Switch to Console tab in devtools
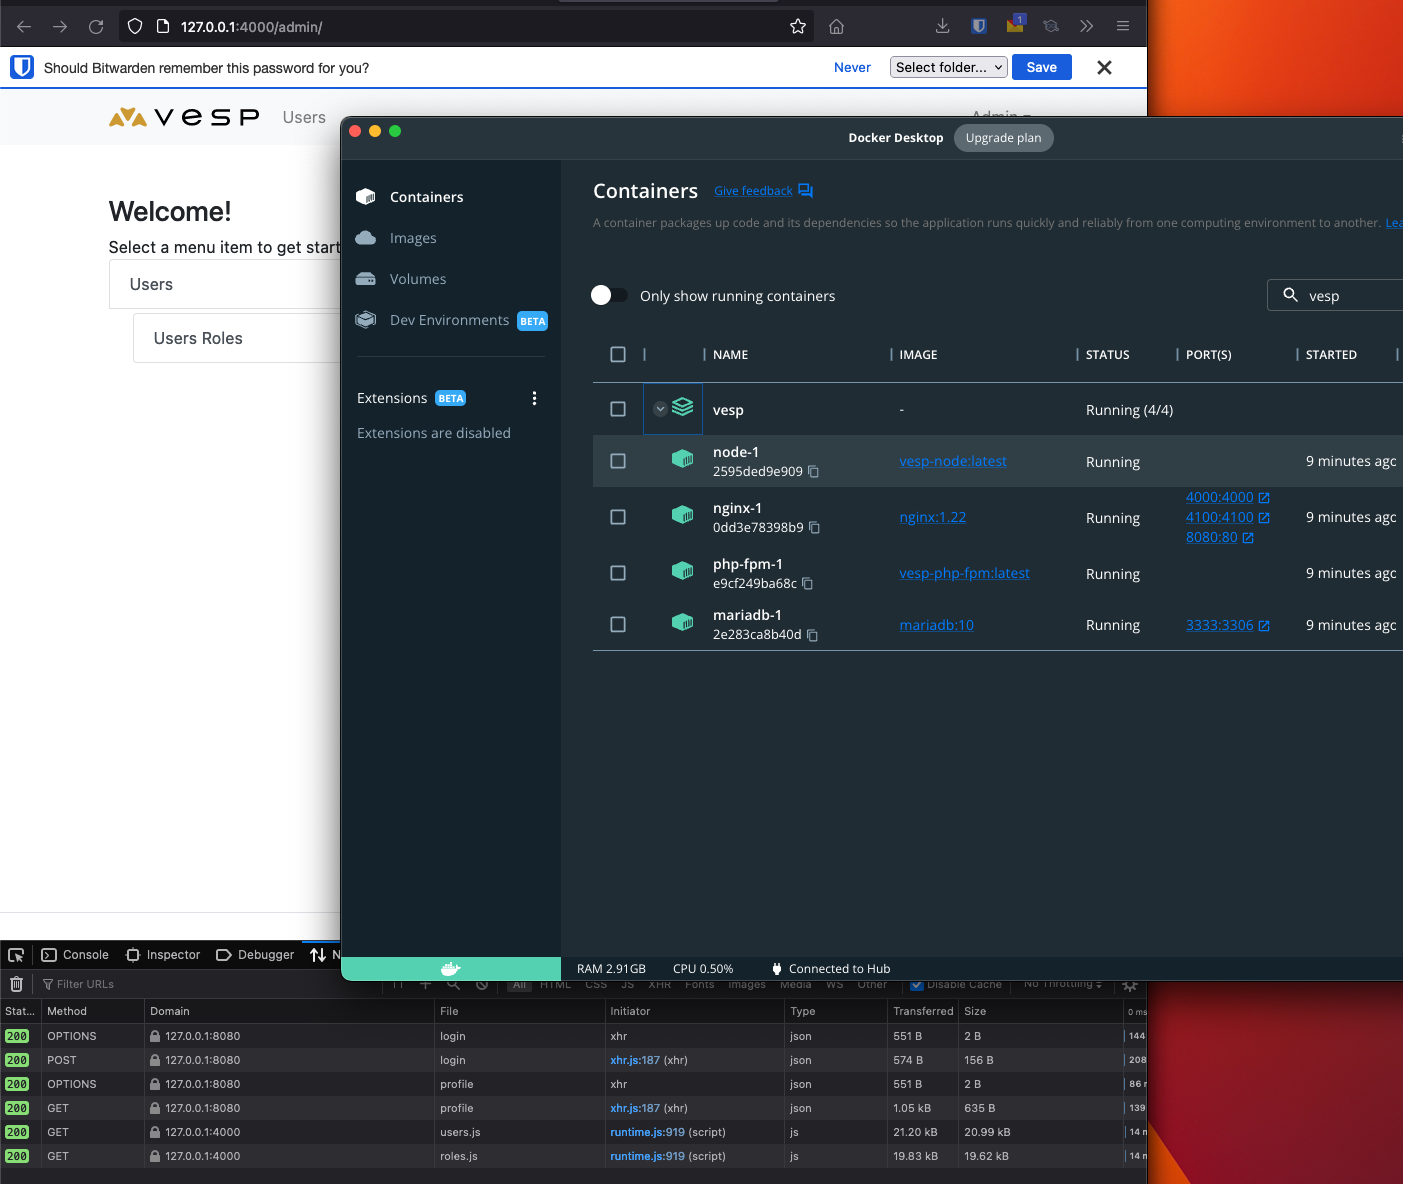The height and width of the screenshot is (1184, 1403). click(x=75, y=955)
